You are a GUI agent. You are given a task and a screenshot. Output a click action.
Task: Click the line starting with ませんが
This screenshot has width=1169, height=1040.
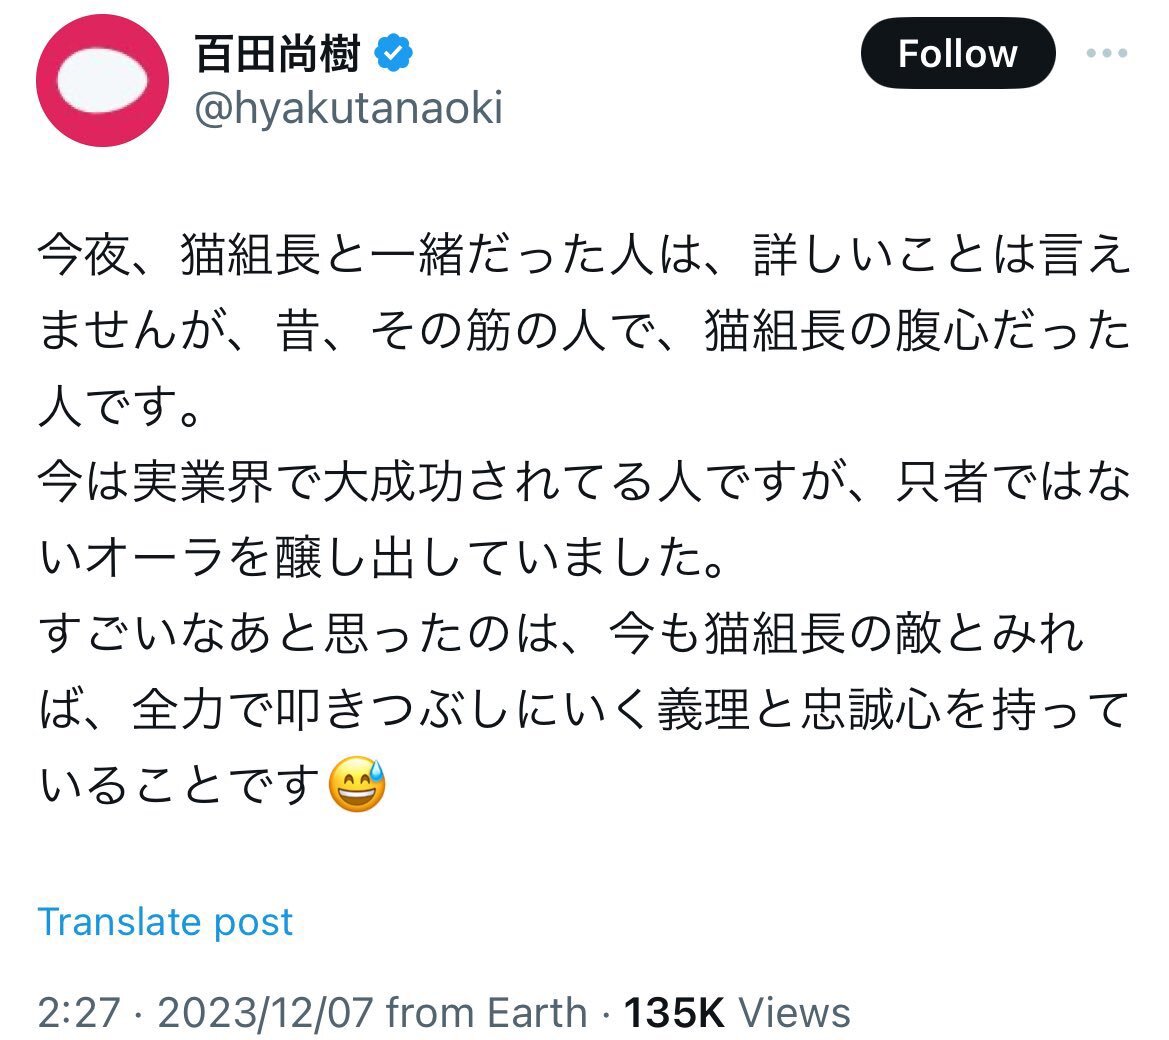coord(584,332)
